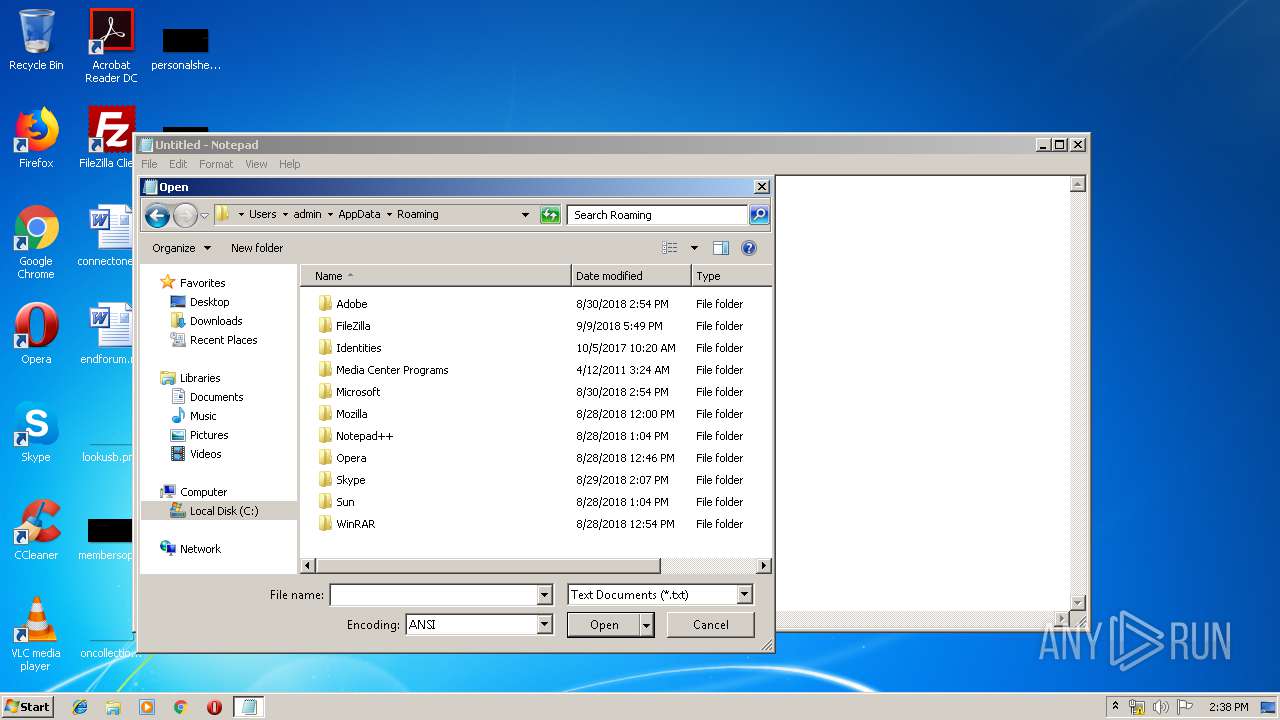Expand the File name dropdown list
This screenshot has width=1280, height=720.
click(x=544, y=595)
